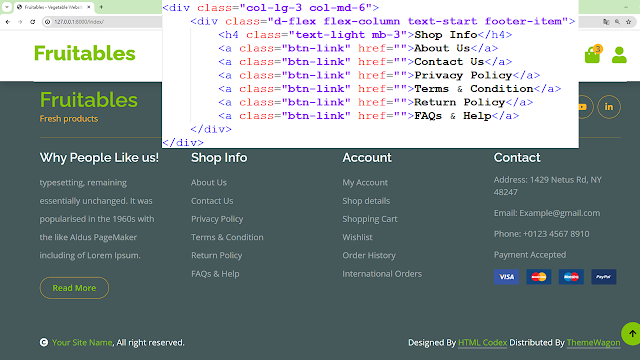Click the Visa payment card image
The height and width of the screenshot is (360, 640).
coord(506,277)
